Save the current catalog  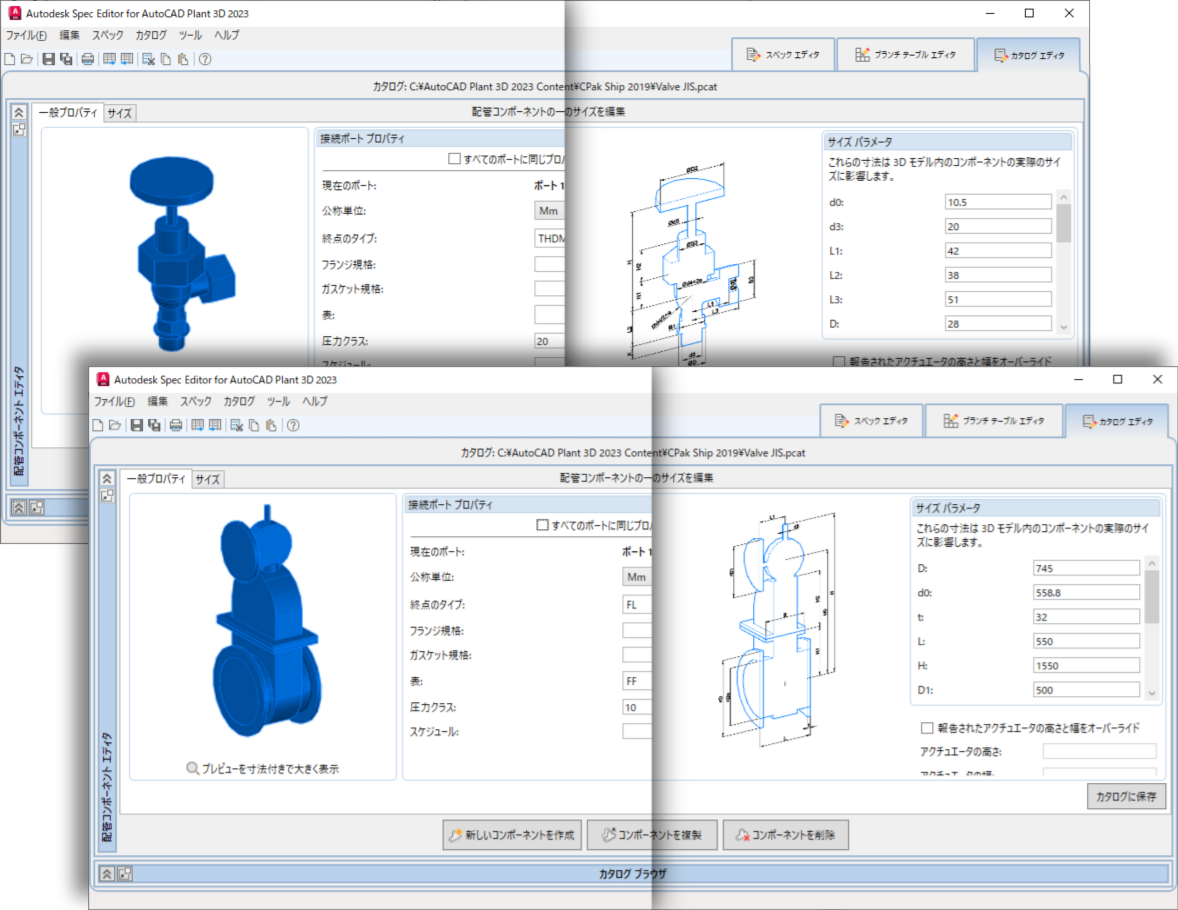click(136, 424)
